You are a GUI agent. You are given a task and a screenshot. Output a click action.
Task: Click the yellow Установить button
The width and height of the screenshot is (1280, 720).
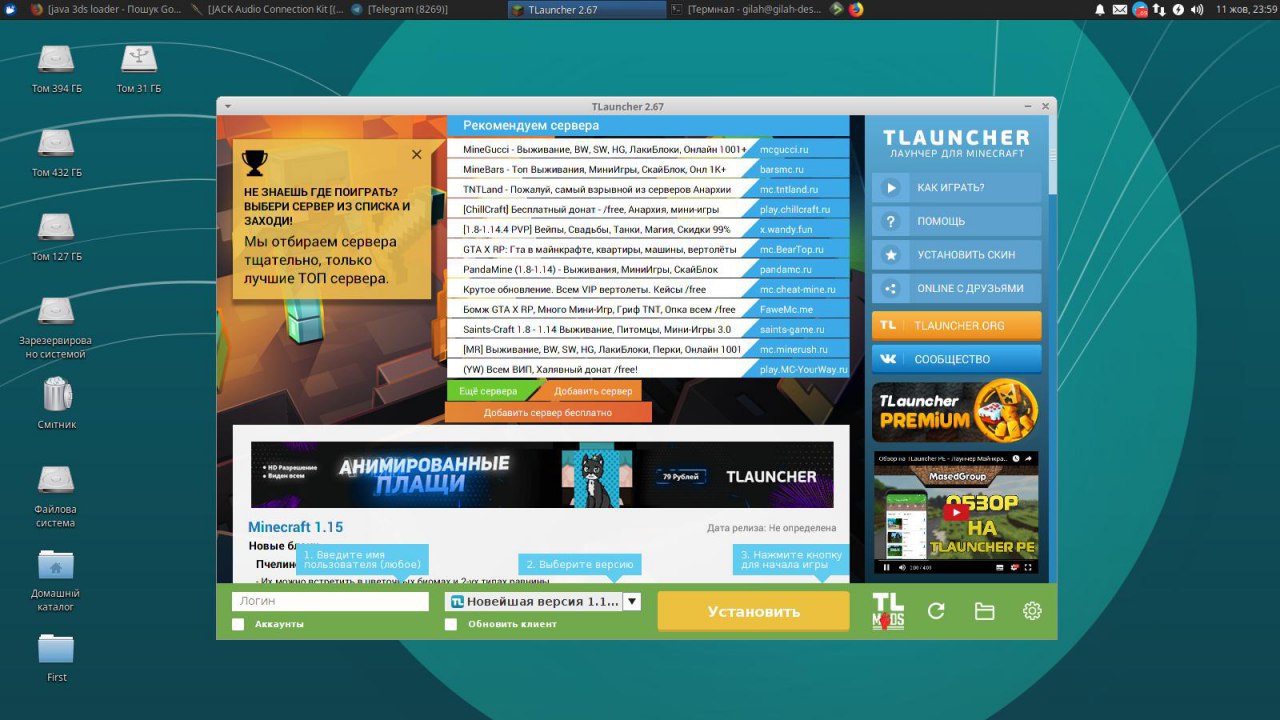tap(753, 611)
